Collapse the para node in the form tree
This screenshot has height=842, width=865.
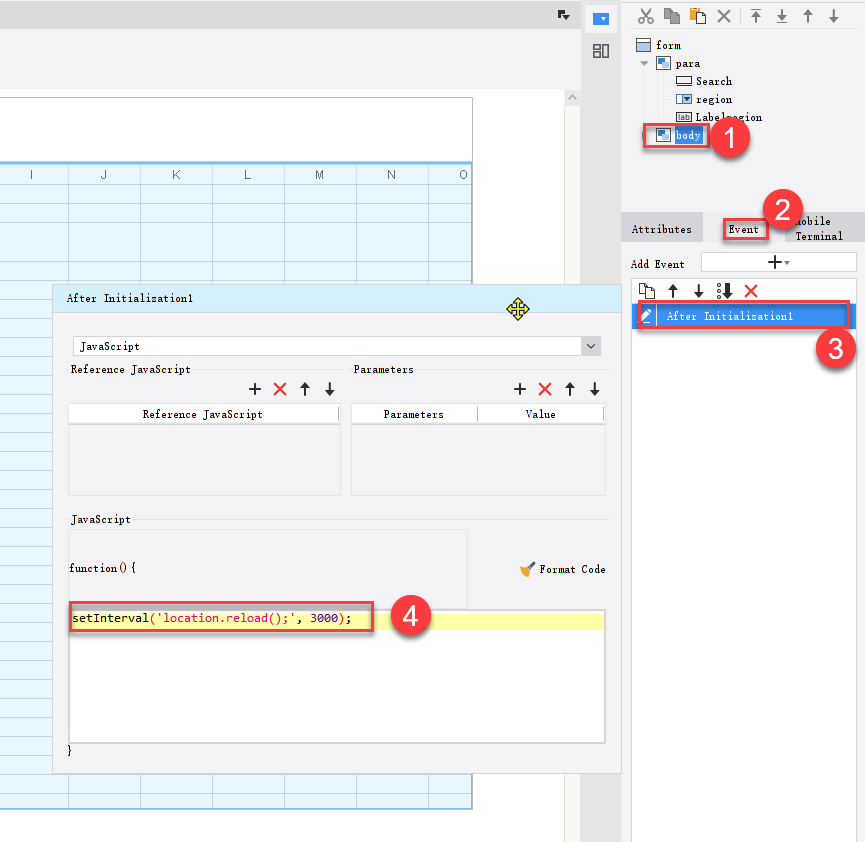[645, 62]
